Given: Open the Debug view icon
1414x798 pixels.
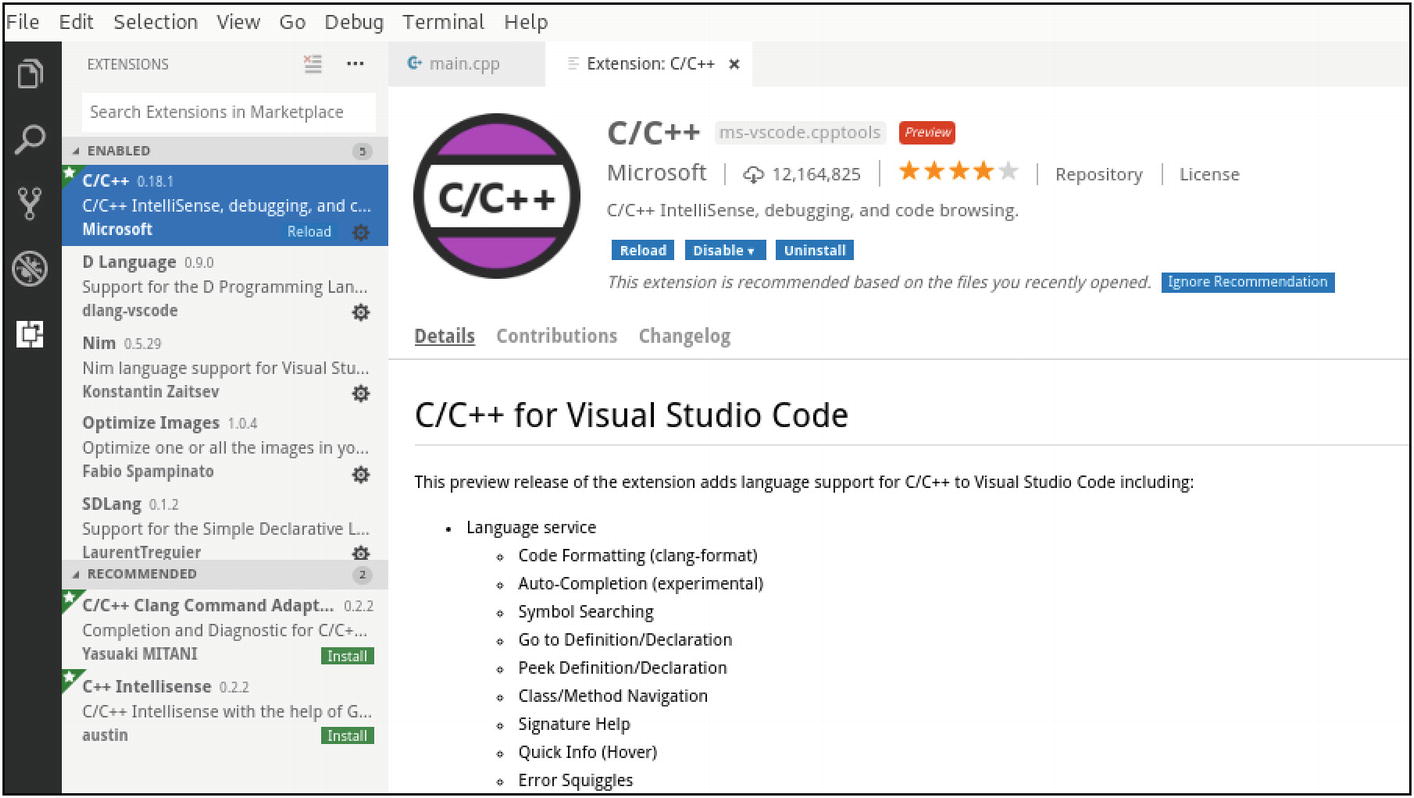Looking at the screenshot, I should (30, 269).
